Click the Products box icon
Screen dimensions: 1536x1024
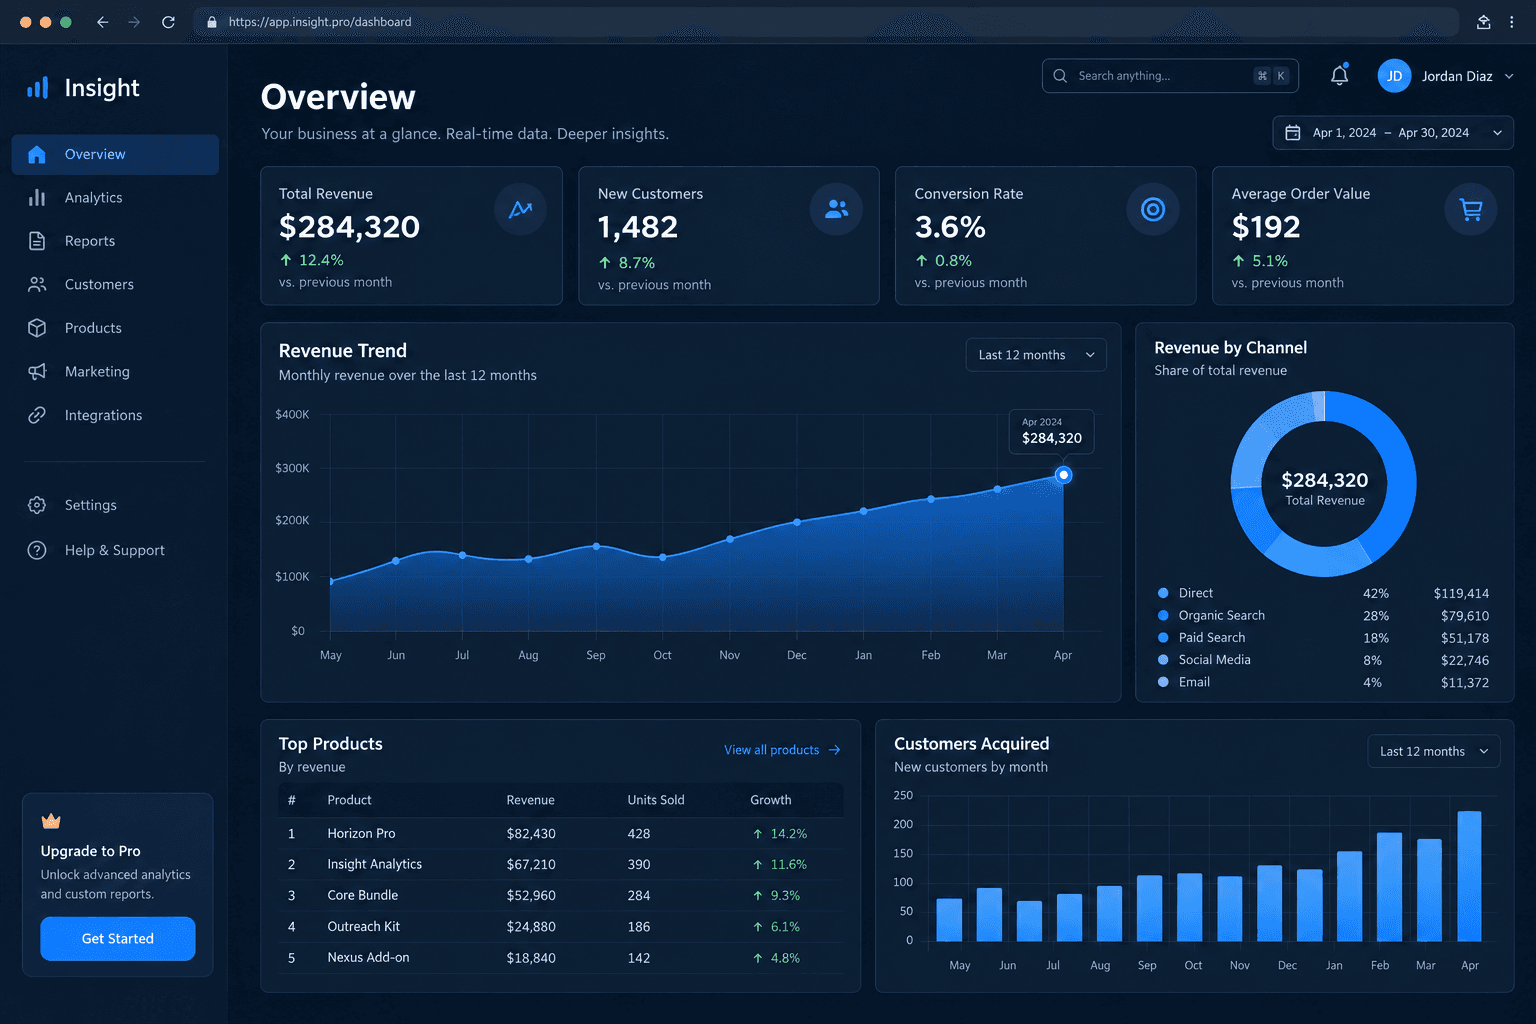tap(37, 328)
